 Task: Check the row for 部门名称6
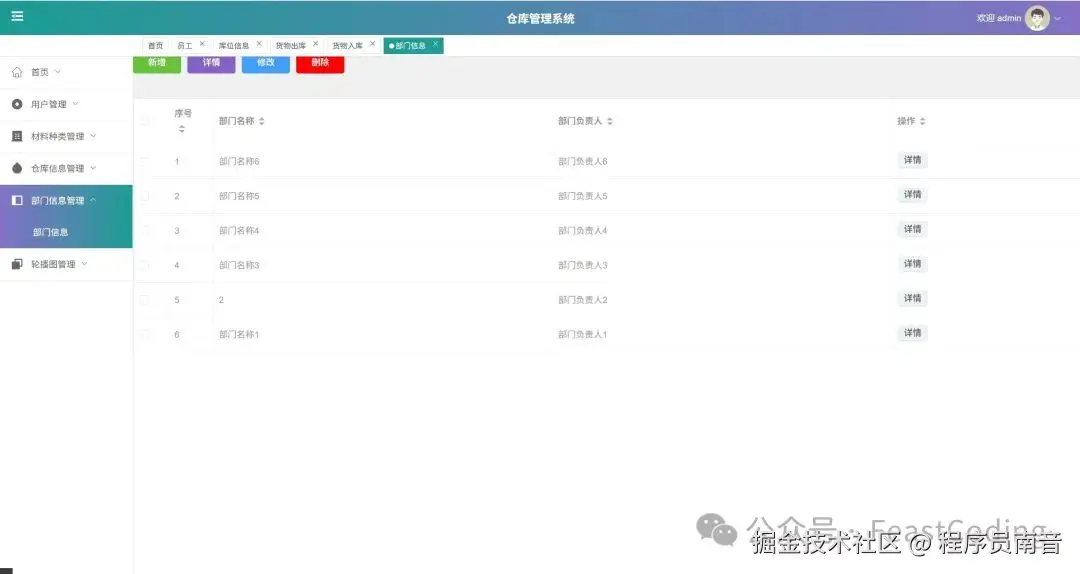click(145, 161)
